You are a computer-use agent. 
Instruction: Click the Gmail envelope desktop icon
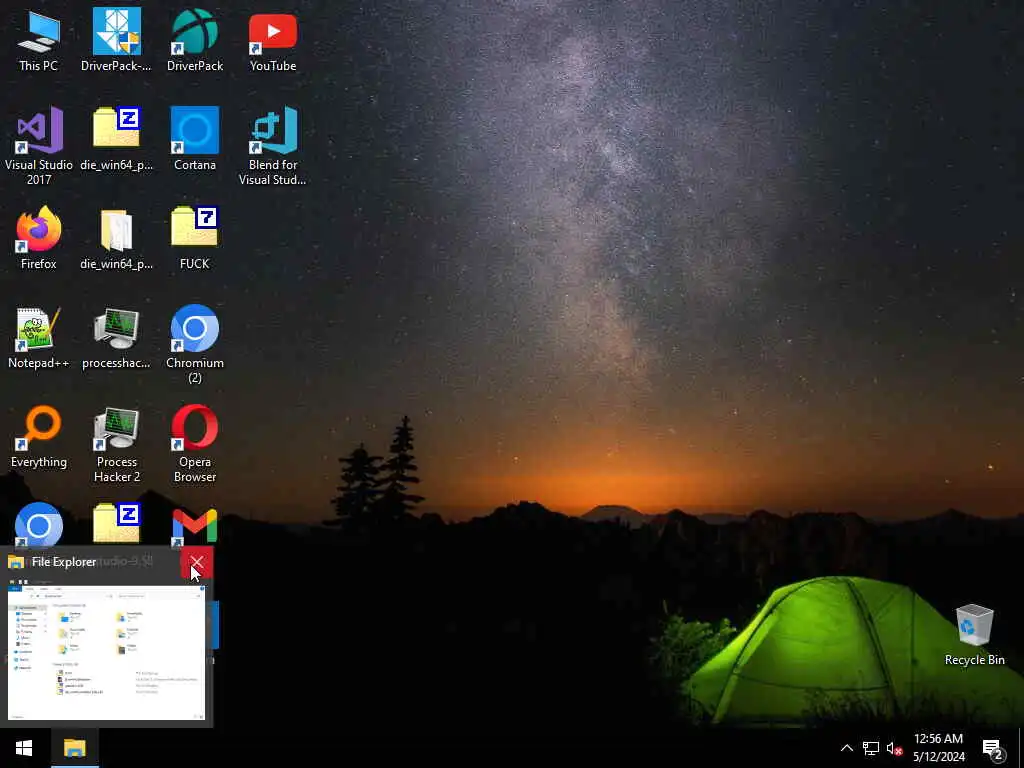pyautogui.click(x=195, y=526)
